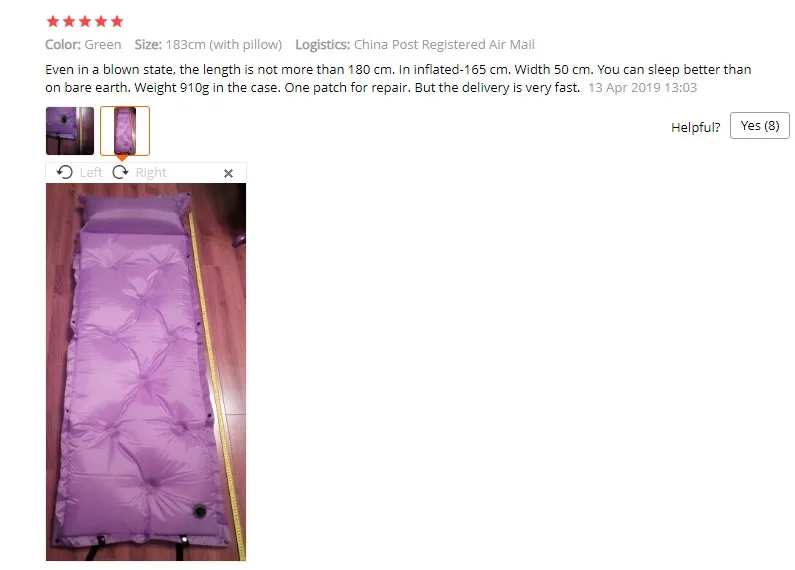Click the Color Green label
This screenshot has width=795, height=570.
[83, 45]
